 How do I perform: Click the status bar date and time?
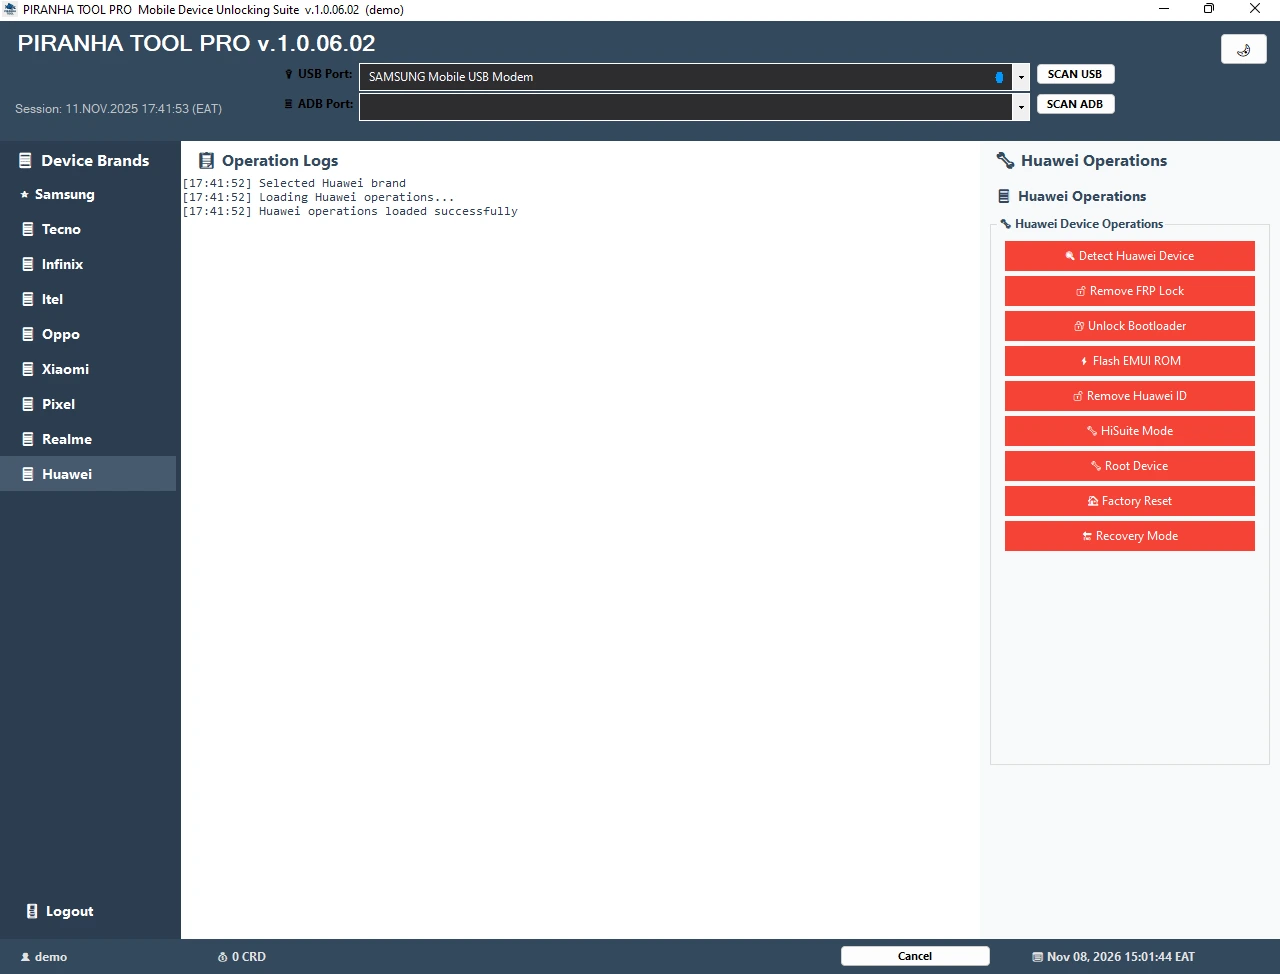(x=1113, y=957)
